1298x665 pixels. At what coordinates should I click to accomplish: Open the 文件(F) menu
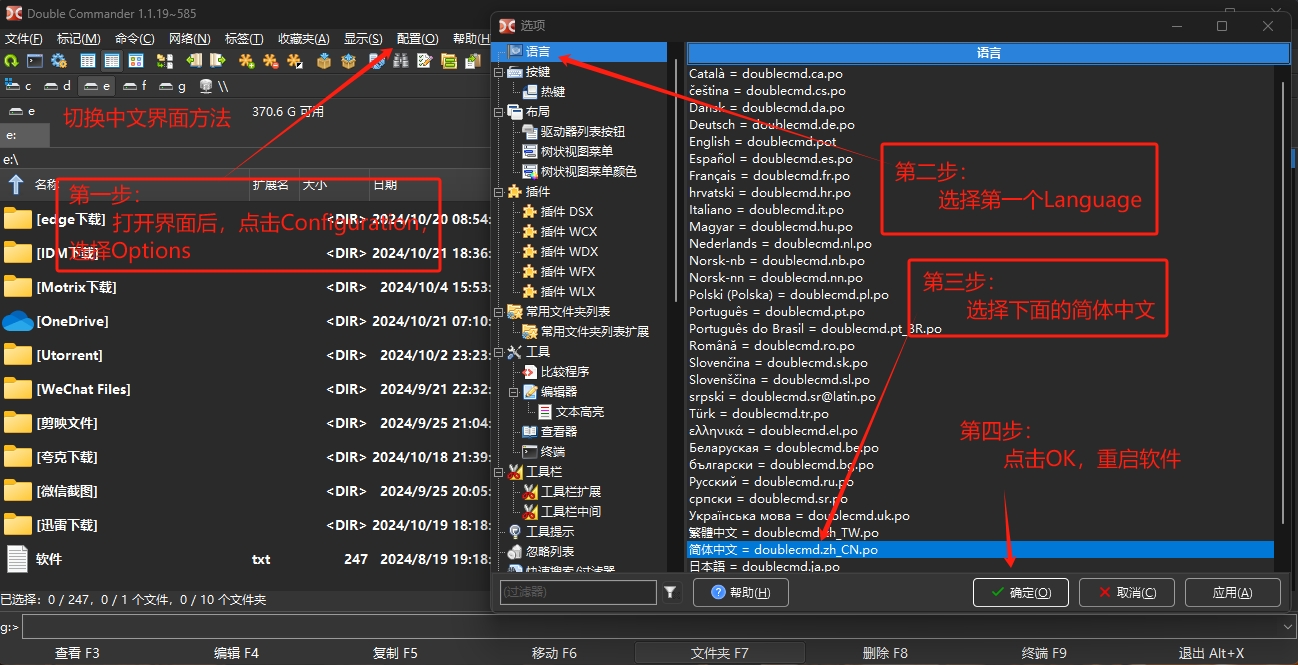[x=24, y=38]
